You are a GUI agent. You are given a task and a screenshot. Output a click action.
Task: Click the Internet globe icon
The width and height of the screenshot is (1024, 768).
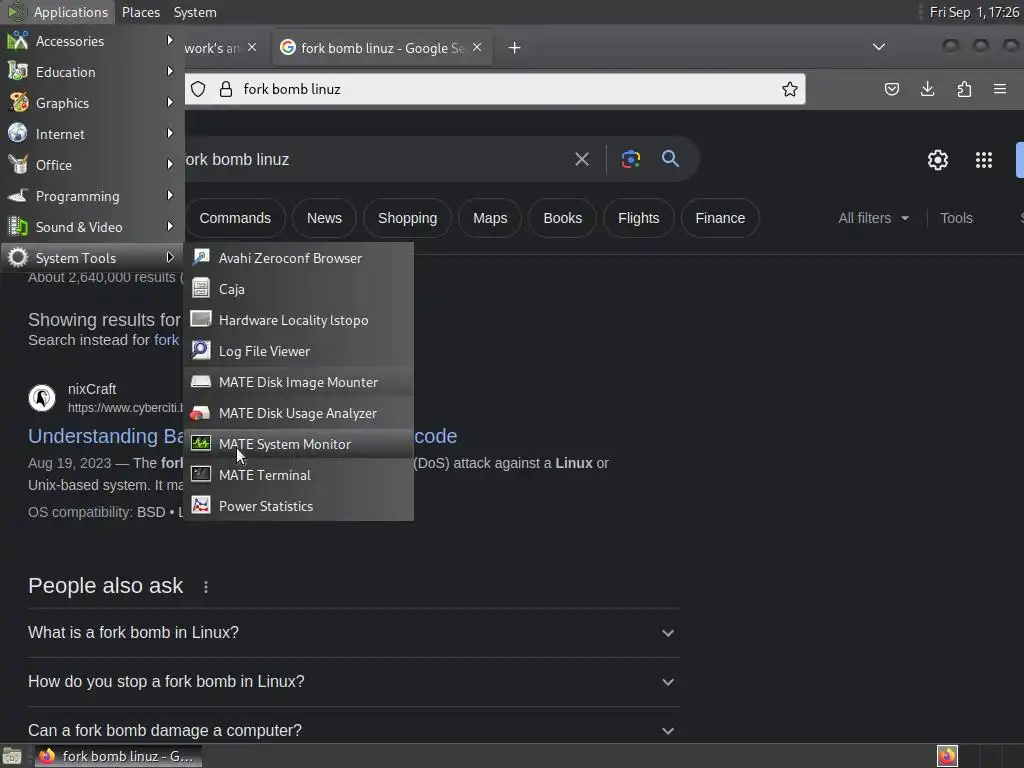coord(18,133)
